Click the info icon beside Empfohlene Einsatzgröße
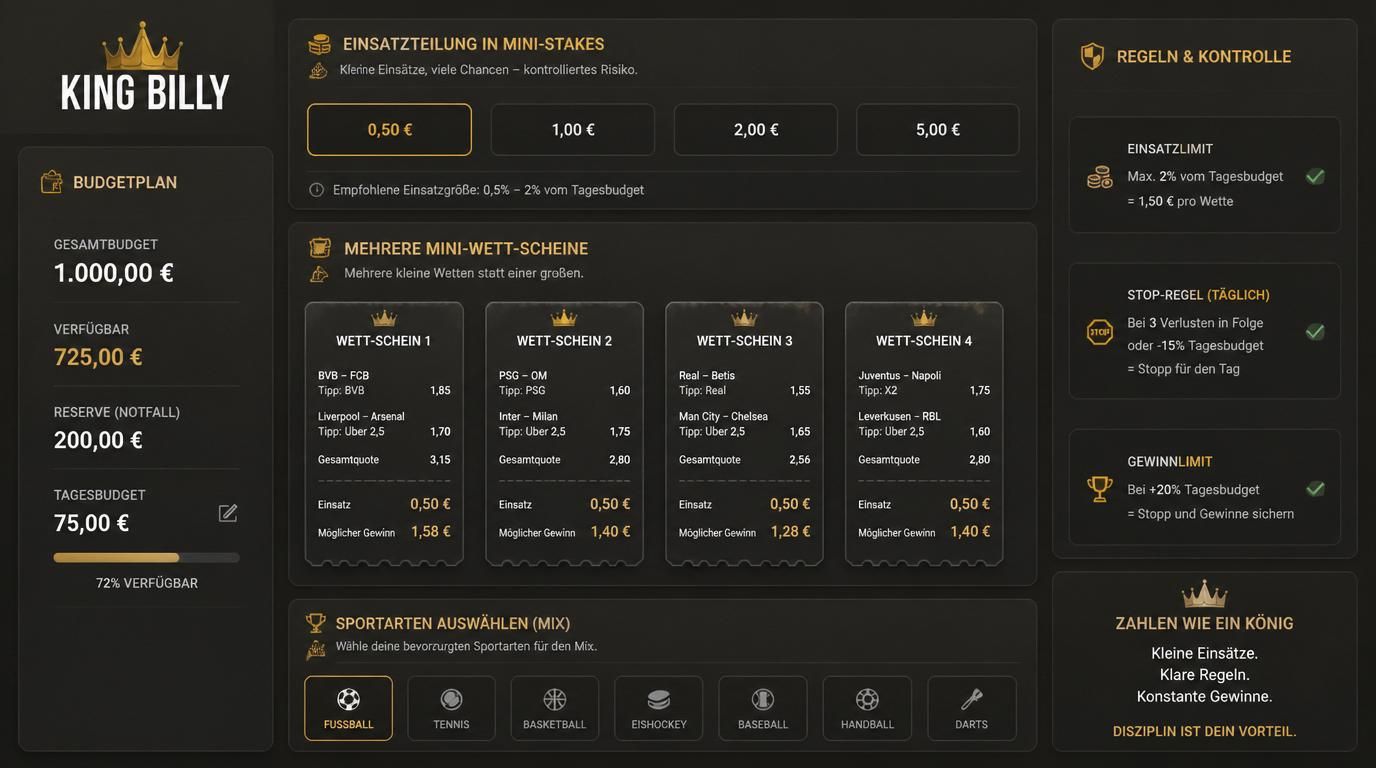This screenshot has width=1376, height=768. (317, 190)
